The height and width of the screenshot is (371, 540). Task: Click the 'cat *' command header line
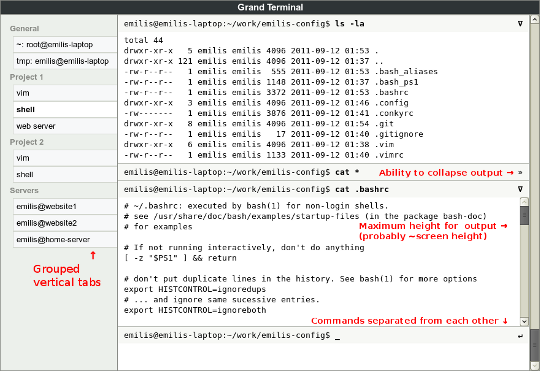tap(323, 172)
